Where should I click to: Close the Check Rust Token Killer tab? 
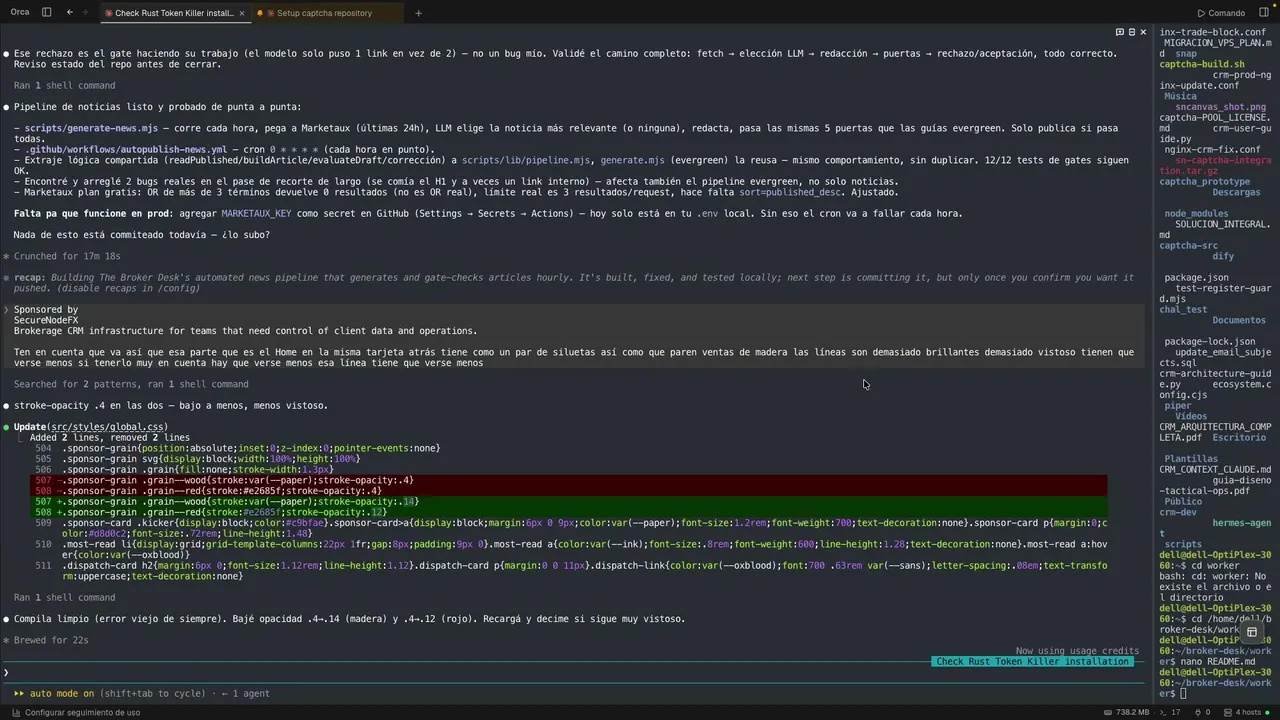[x=240, y=13]
